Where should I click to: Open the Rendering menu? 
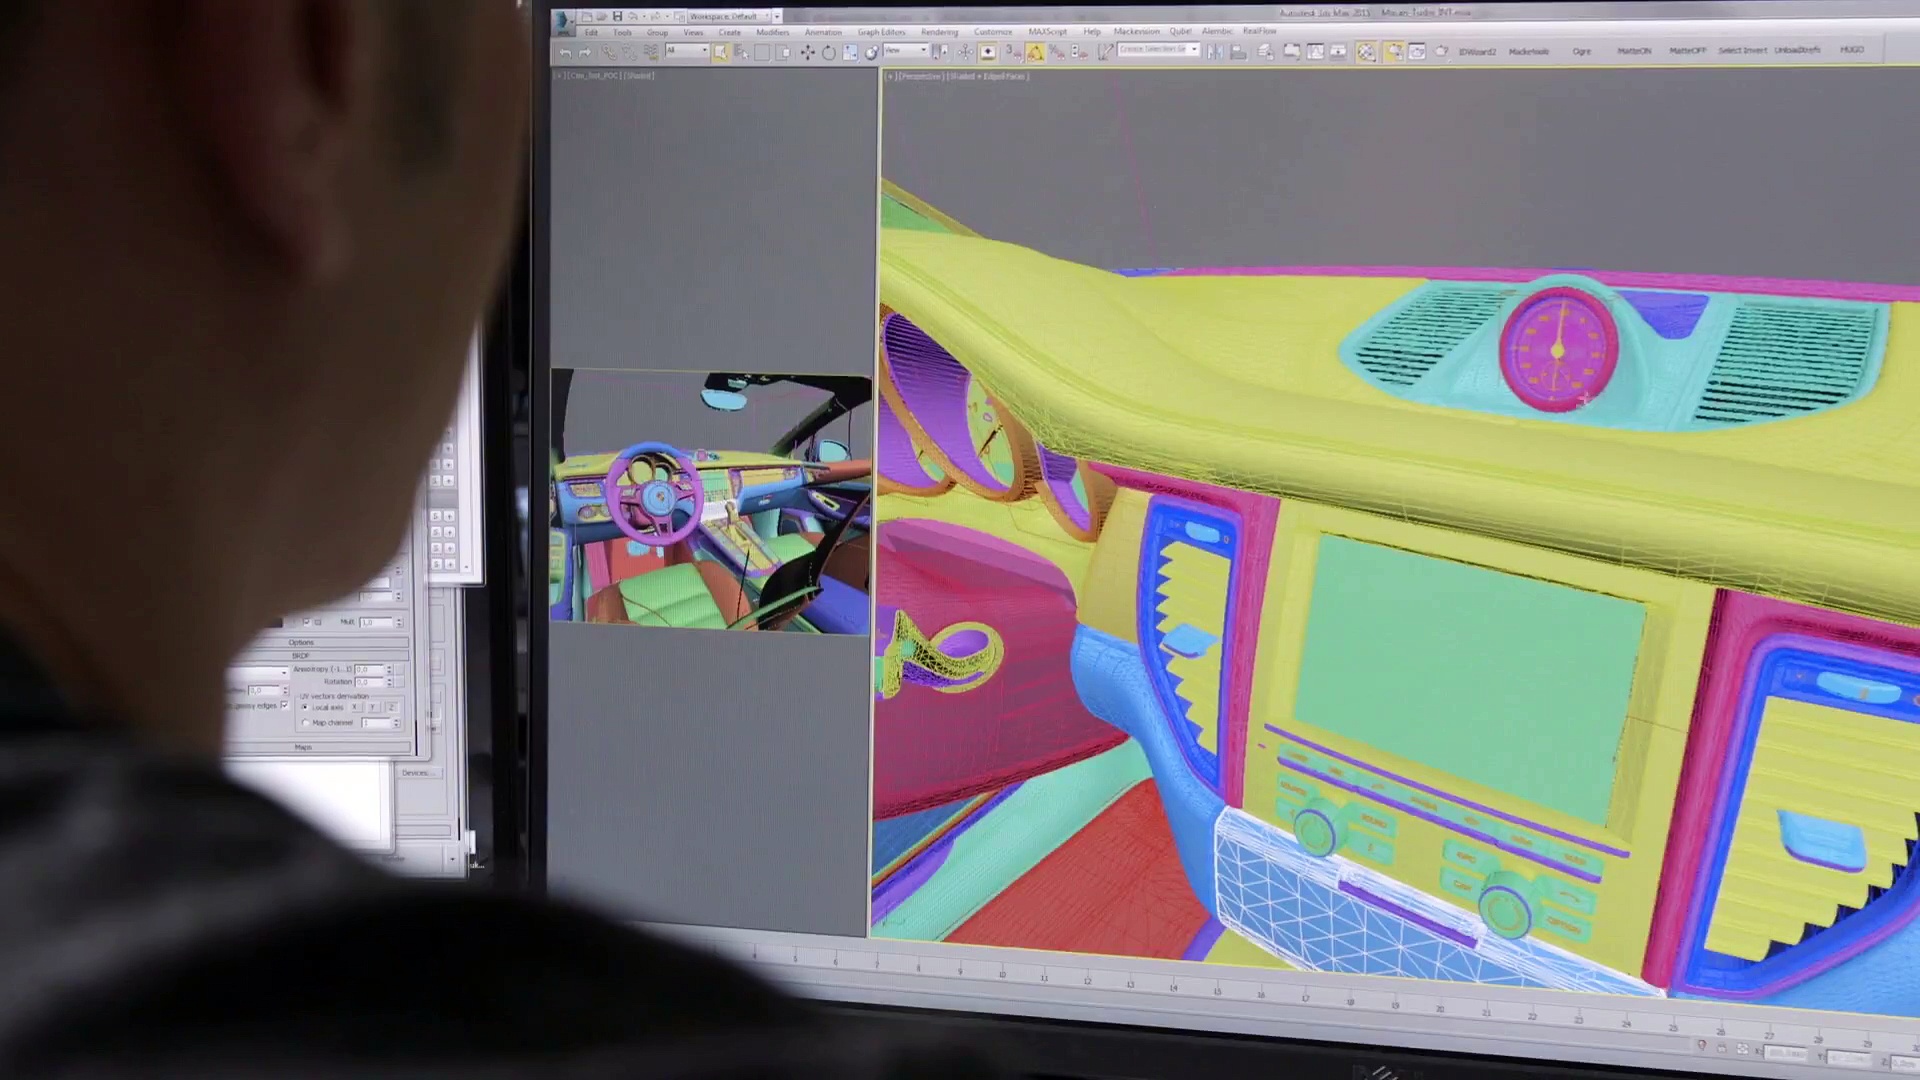click(x=939, y=32)
